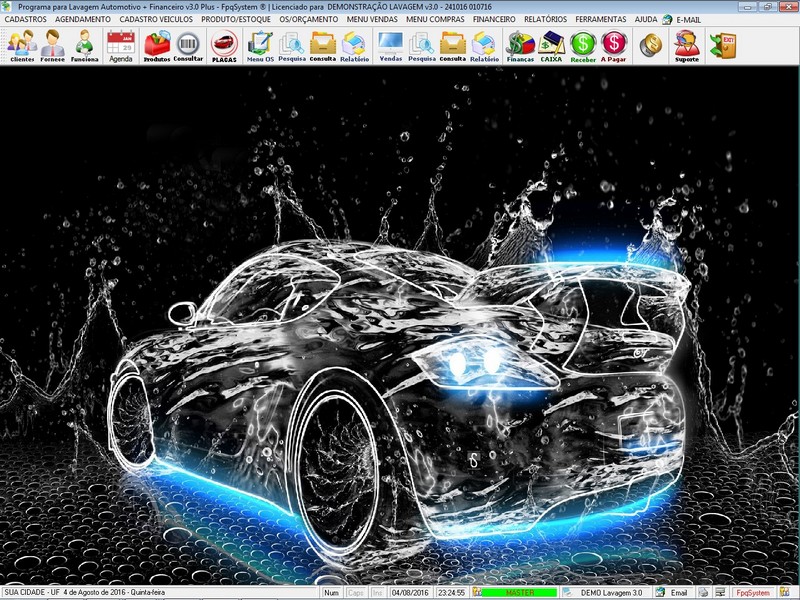This screenshot has width=800, height=600.
Task: Open the AJUDA menu
Action: (x=646, y=19)
